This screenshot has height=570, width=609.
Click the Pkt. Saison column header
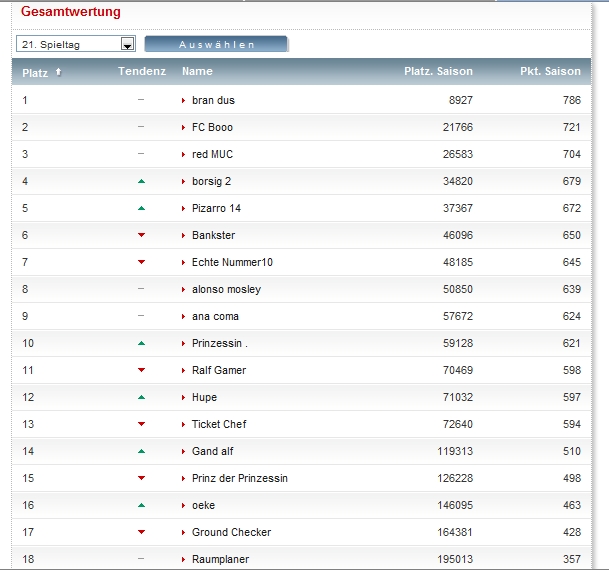point(550,72)
